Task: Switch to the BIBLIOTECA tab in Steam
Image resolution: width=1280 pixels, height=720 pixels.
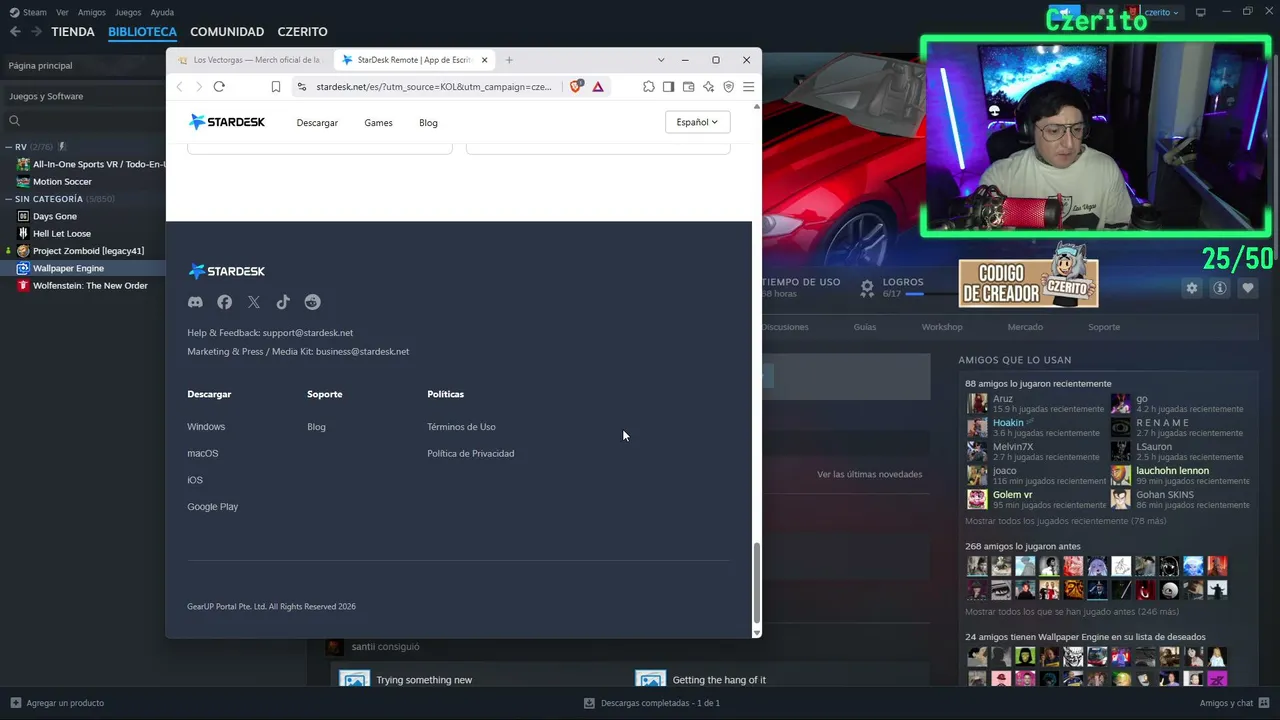Action: [142, 32]
